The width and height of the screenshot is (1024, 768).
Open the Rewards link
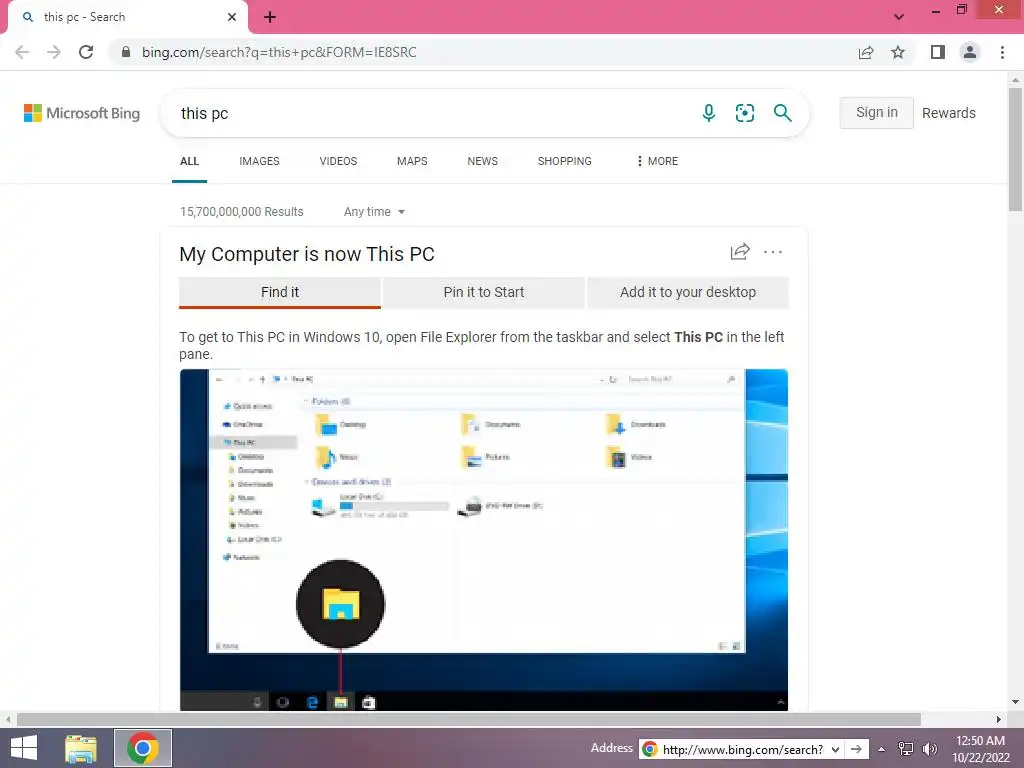948,113
